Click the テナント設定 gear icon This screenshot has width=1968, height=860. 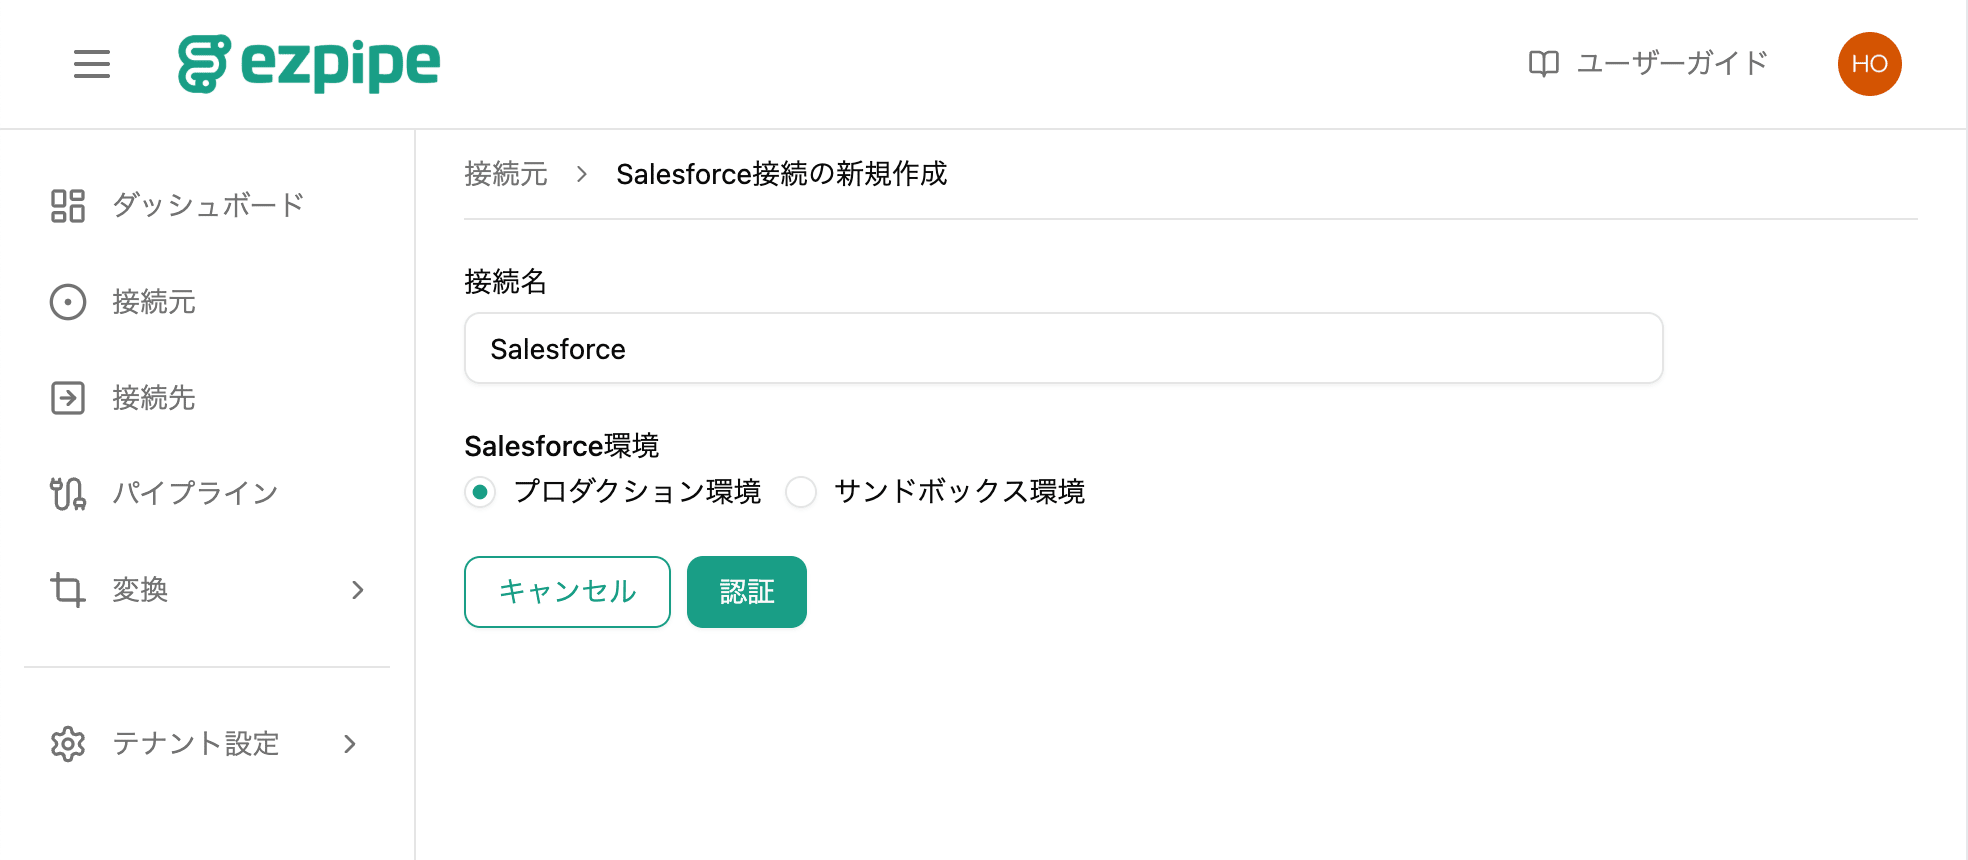pos(68,744)
